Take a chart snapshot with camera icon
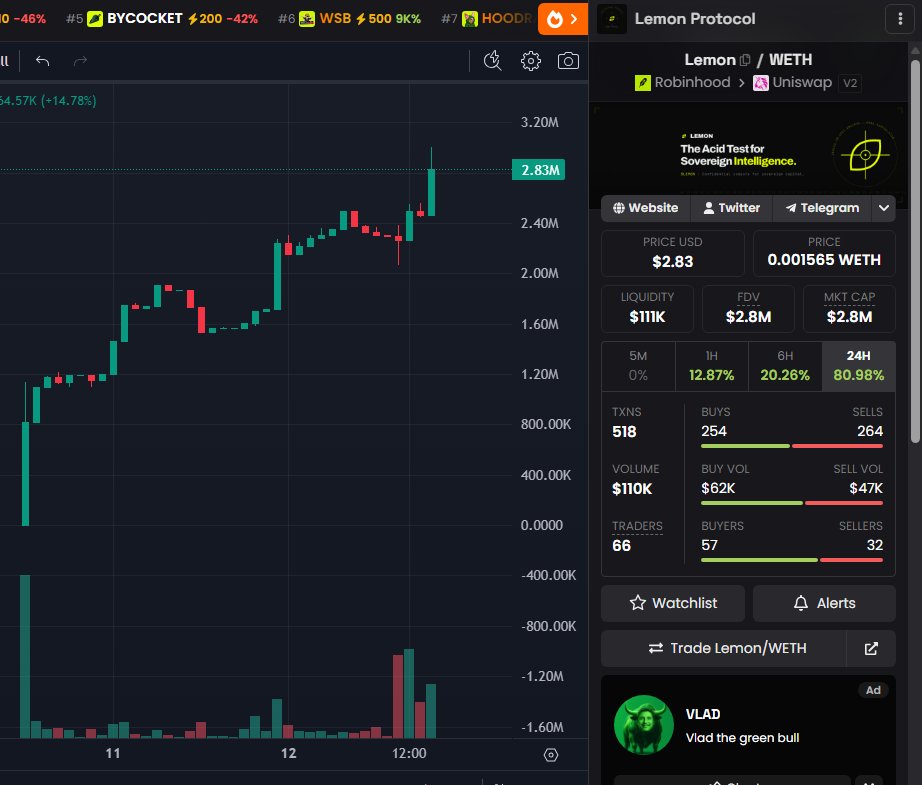922x785 pixels. click(x=568, y=61)
